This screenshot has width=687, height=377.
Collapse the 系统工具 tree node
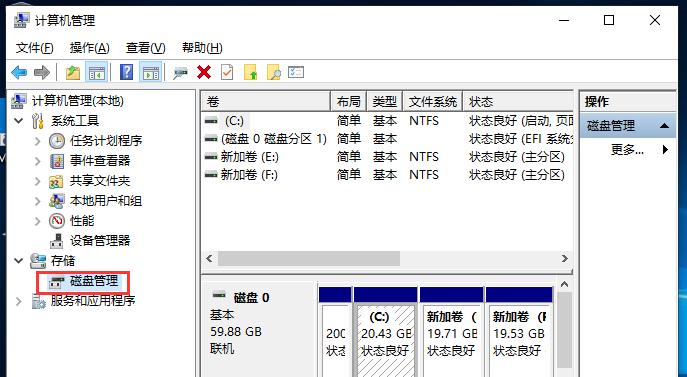click(18, 121)
